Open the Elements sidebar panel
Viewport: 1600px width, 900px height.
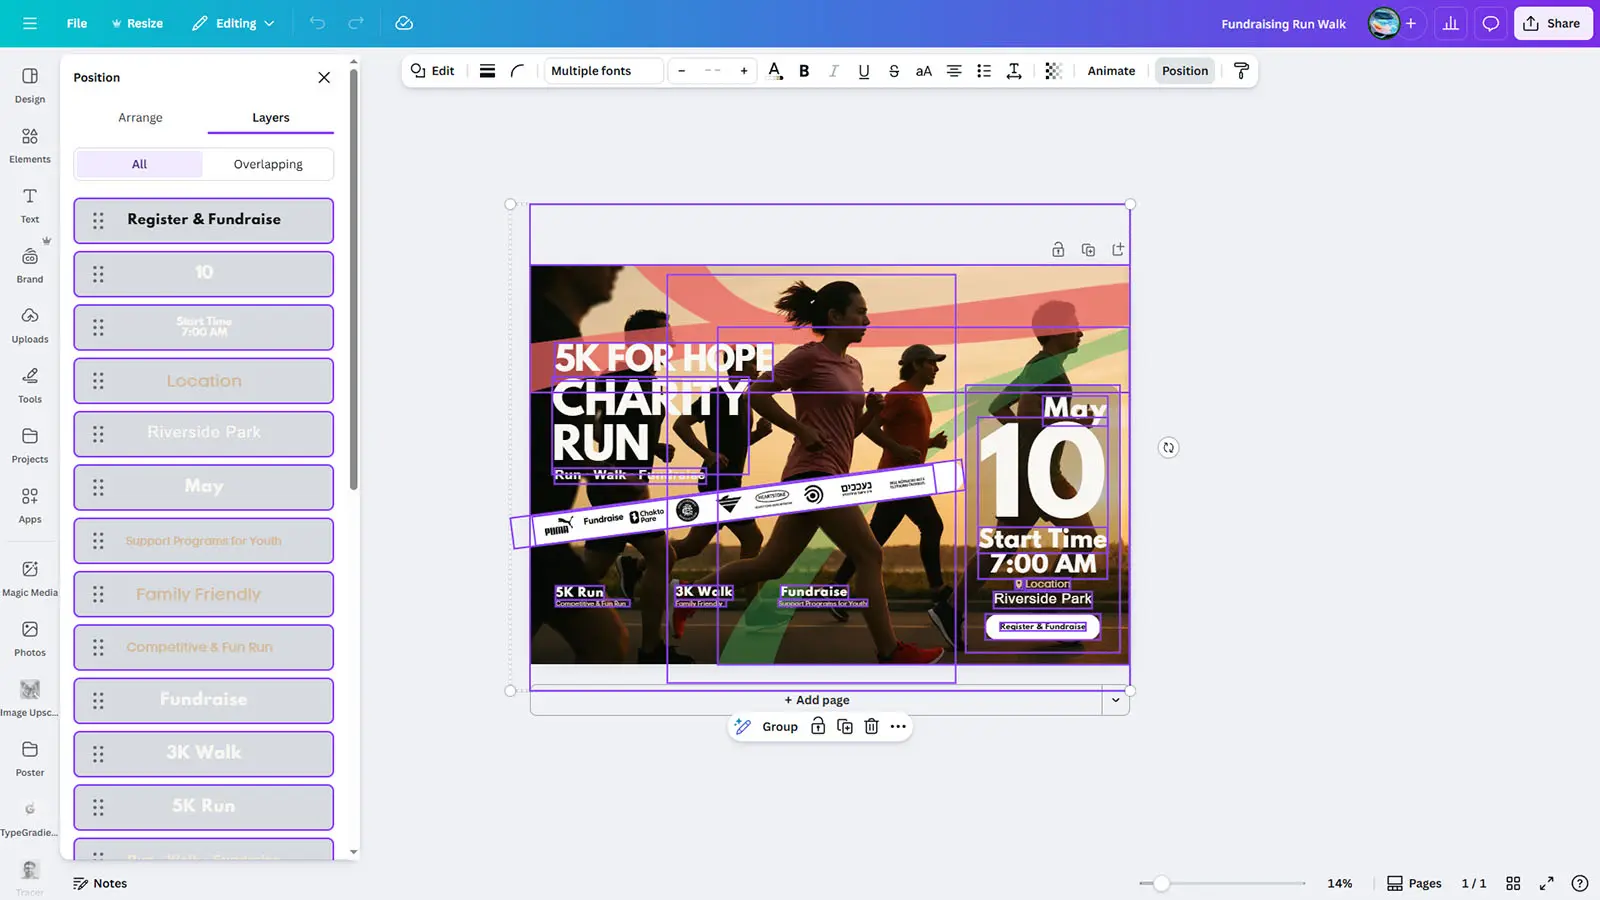coord(30,145)
